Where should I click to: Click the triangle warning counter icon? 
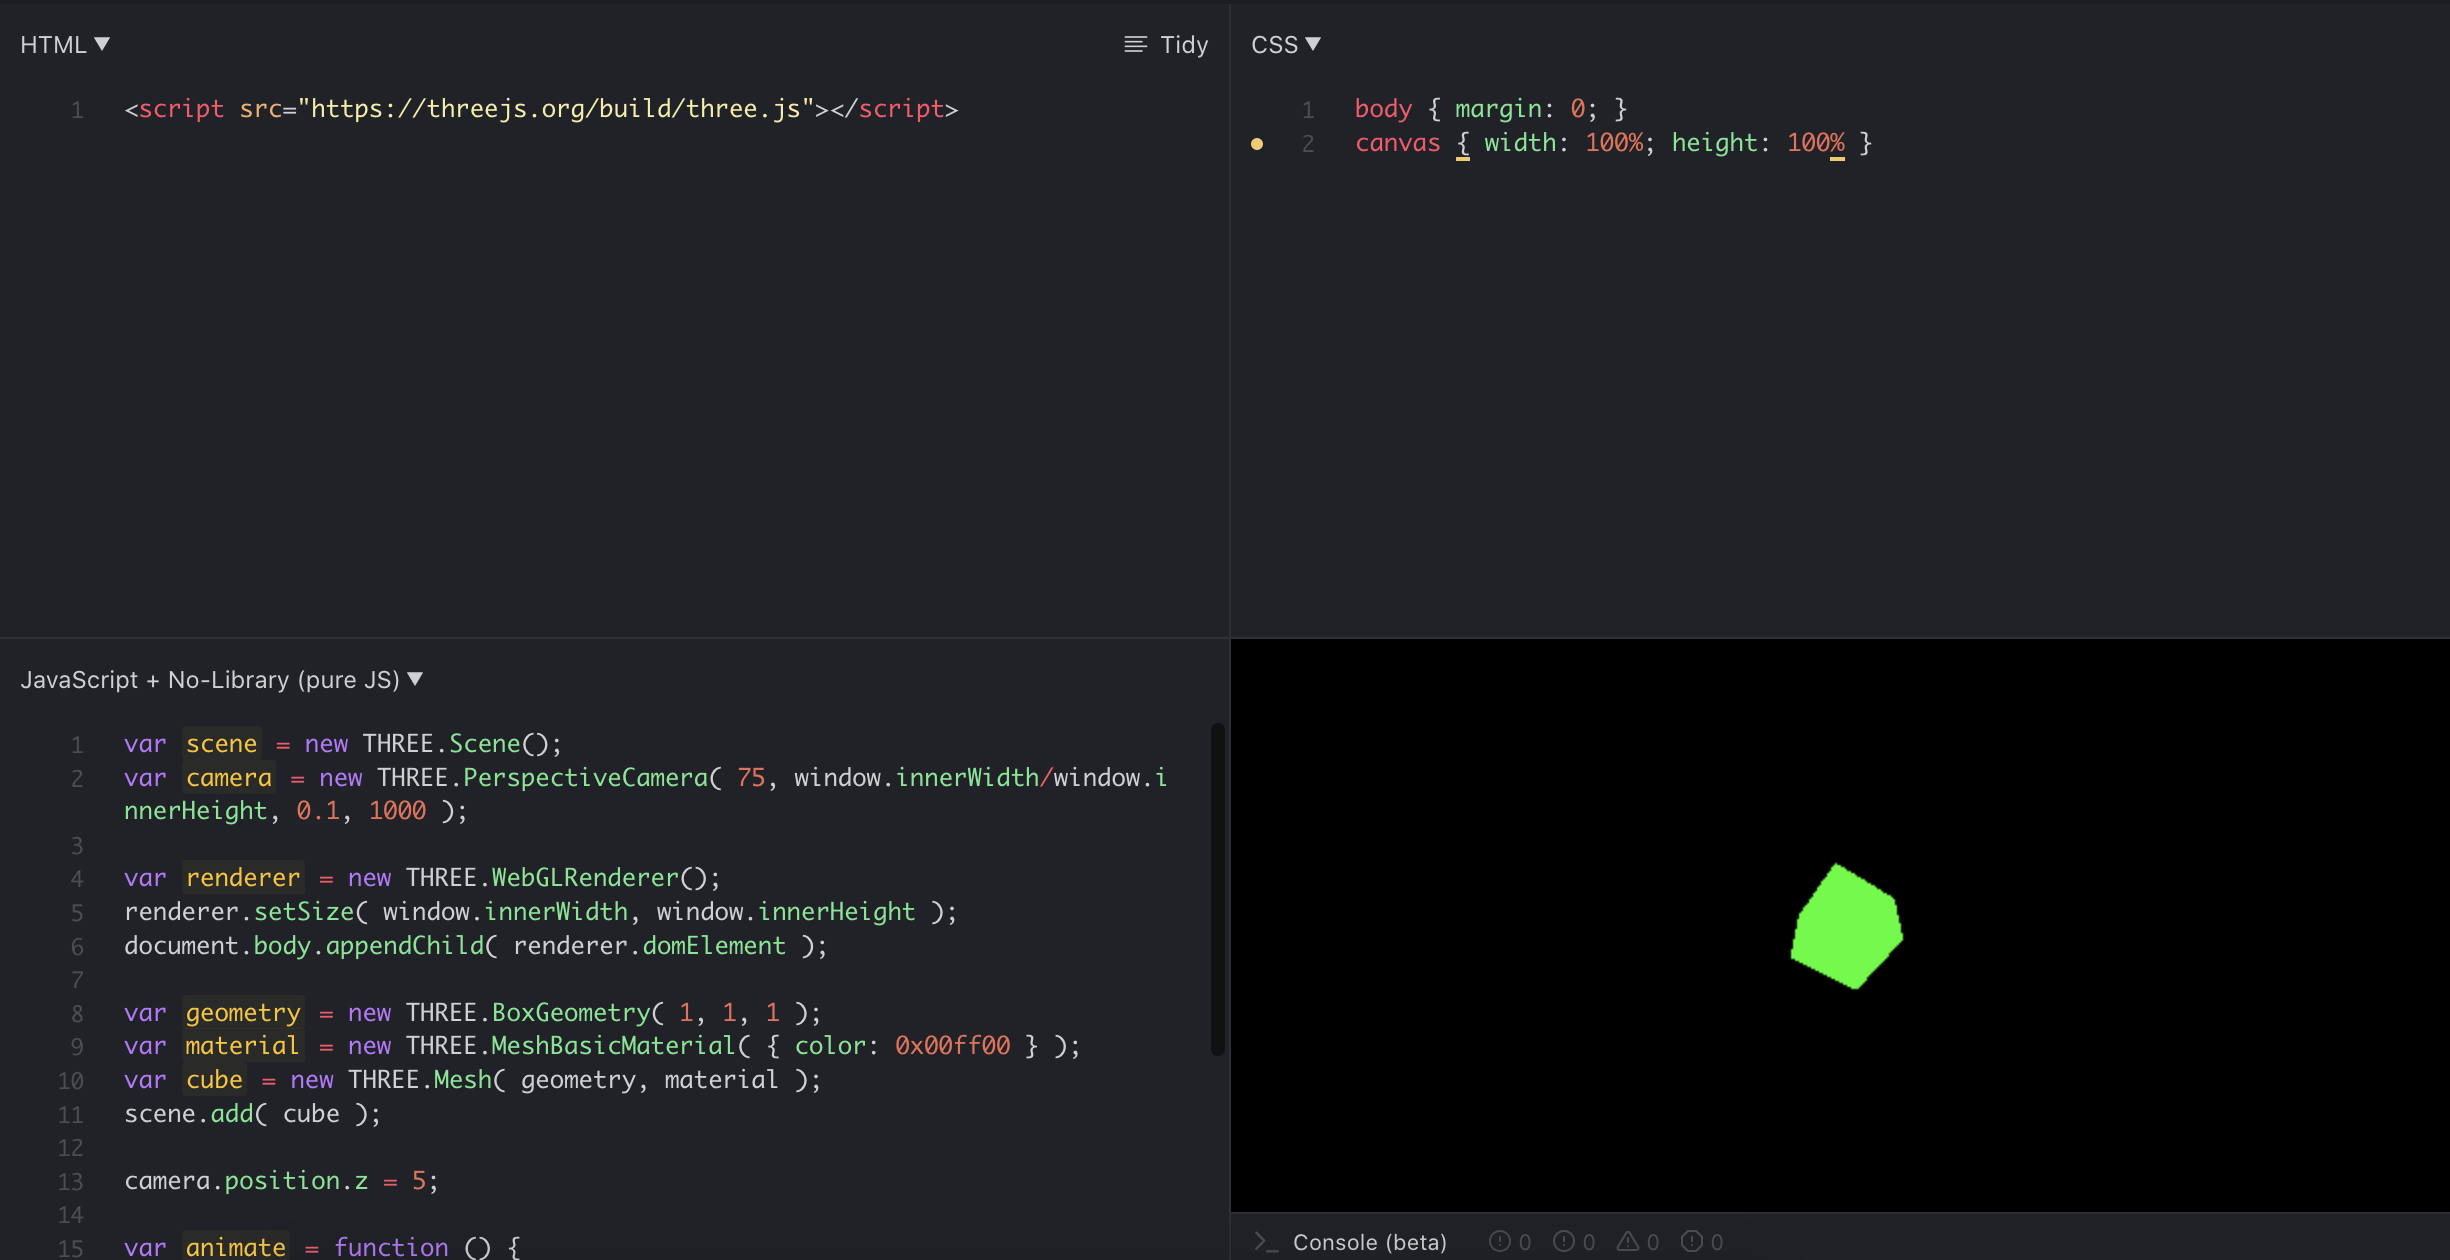(x=1628, y=1241)
